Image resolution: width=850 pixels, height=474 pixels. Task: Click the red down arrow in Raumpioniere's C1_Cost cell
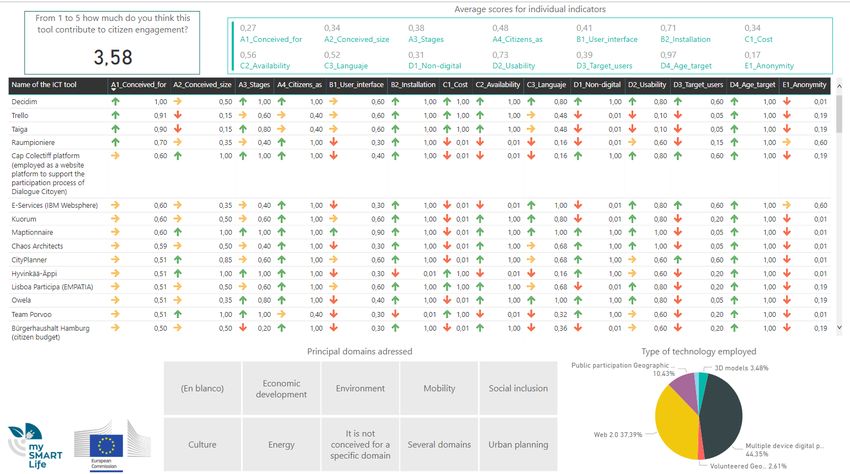pos(447,142)
